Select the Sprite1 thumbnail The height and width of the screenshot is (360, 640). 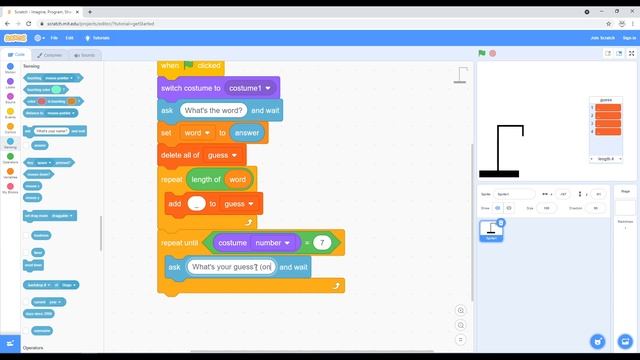click(x=491, y=231)
